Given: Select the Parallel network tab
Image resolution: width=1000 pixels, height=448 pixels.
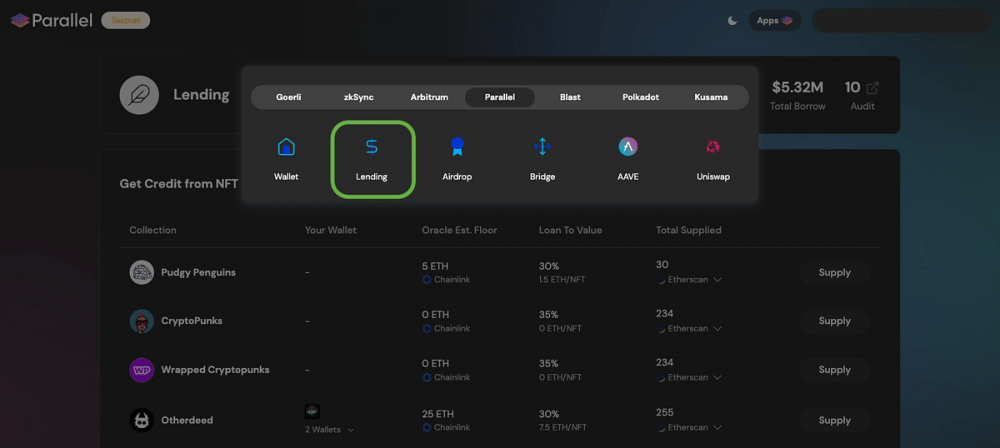Looking at the screenshot, I should [x=500, y=98].
